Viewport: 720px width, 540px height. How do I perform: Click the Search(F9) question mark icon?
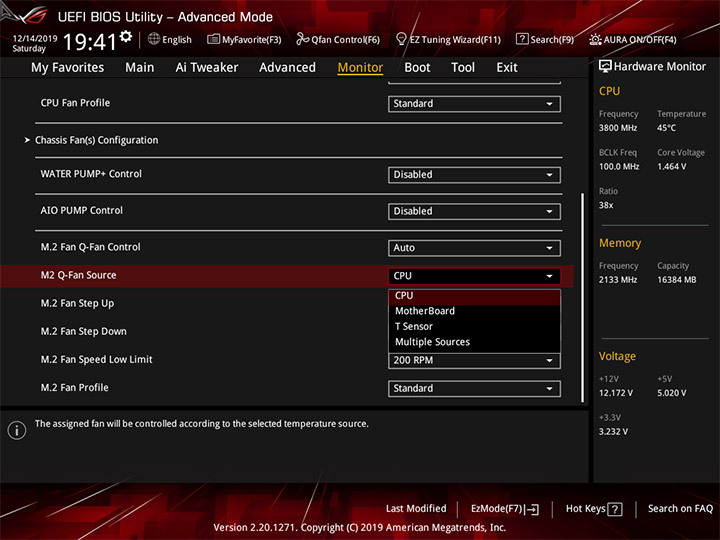pos(522,39)
